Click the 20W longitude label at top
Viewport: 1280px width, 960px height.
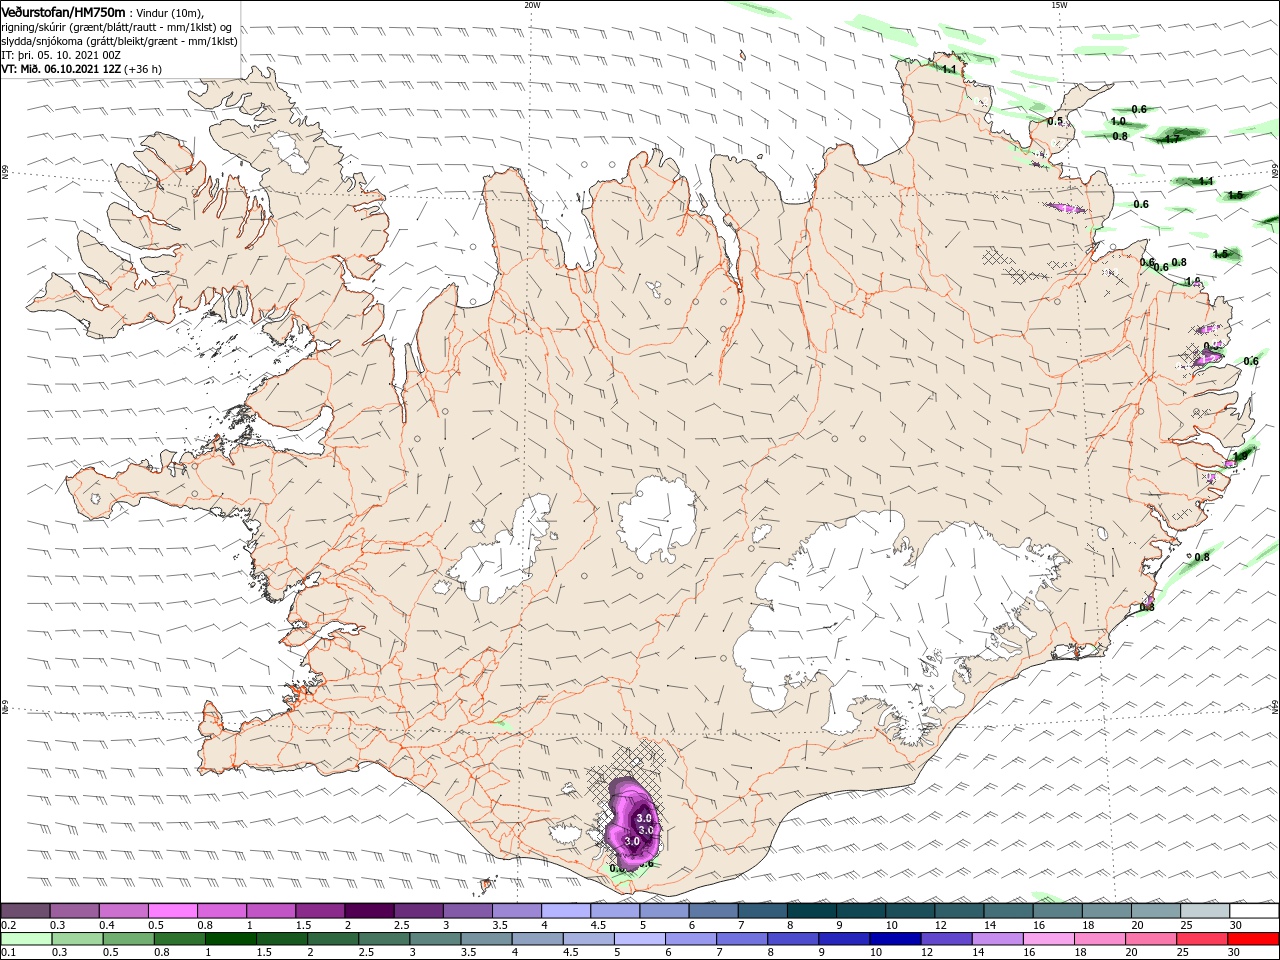(532, 5)
